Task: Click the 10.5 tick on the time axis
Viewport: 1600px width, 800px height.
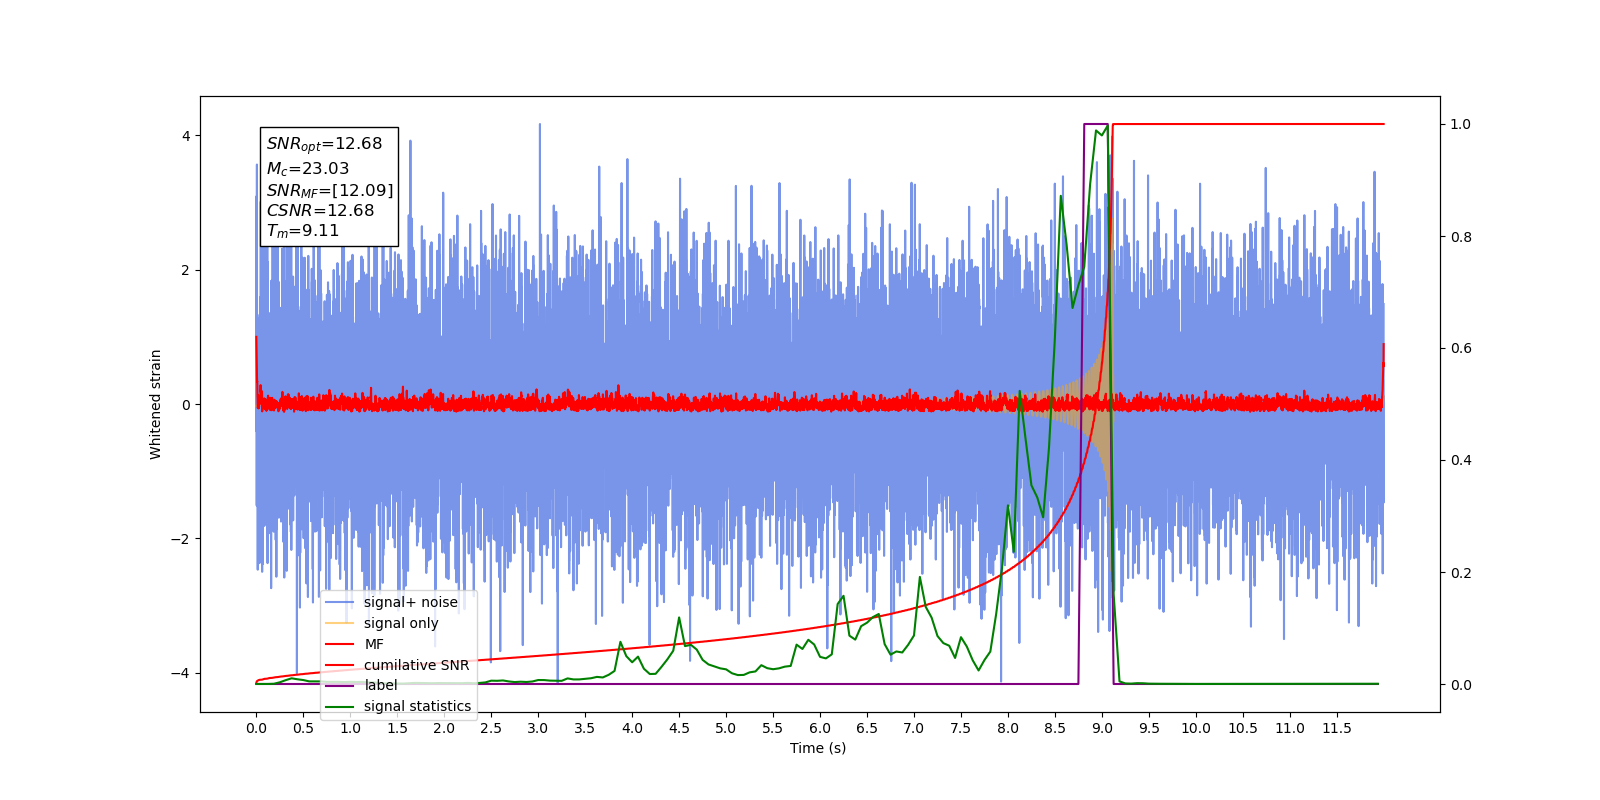Action: [x=1243, y=728]
